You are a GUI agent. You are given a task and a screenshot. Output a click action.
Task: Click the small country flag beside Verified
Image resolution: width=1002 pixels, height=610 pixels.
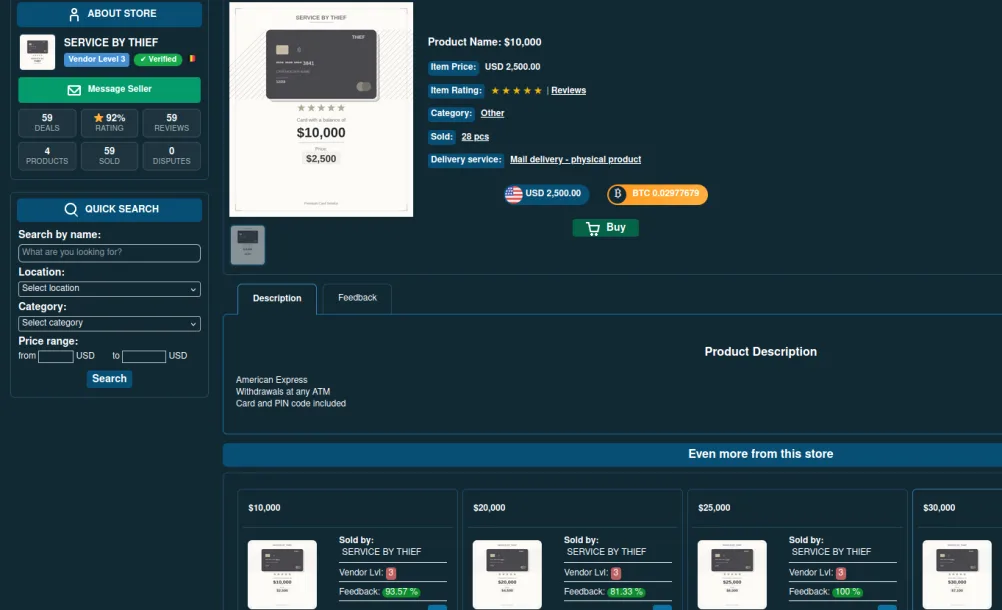192,59
